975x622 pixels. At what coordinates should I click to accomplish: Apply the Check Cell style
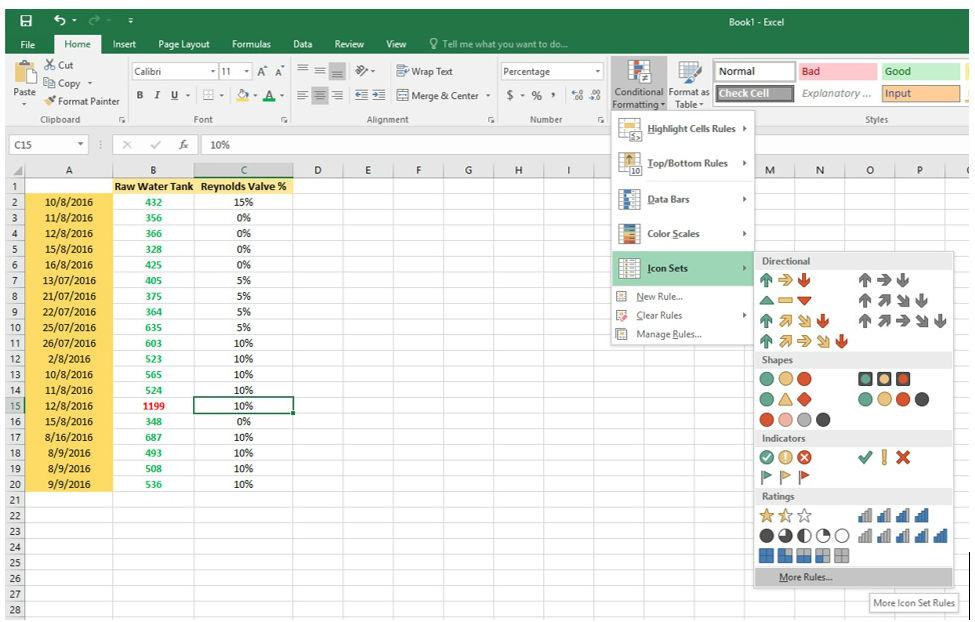pos(755,93)
